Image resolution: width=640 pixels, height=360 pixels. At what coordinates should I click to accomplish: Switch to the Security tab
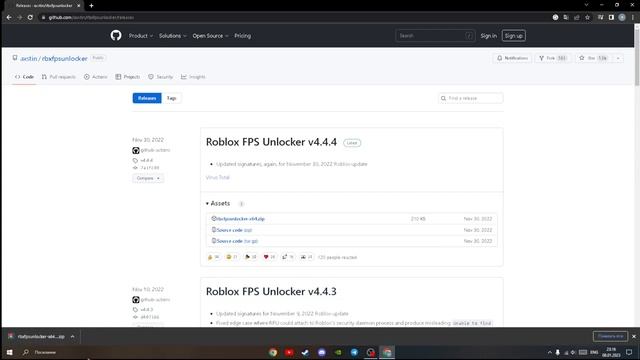point(160,77)
